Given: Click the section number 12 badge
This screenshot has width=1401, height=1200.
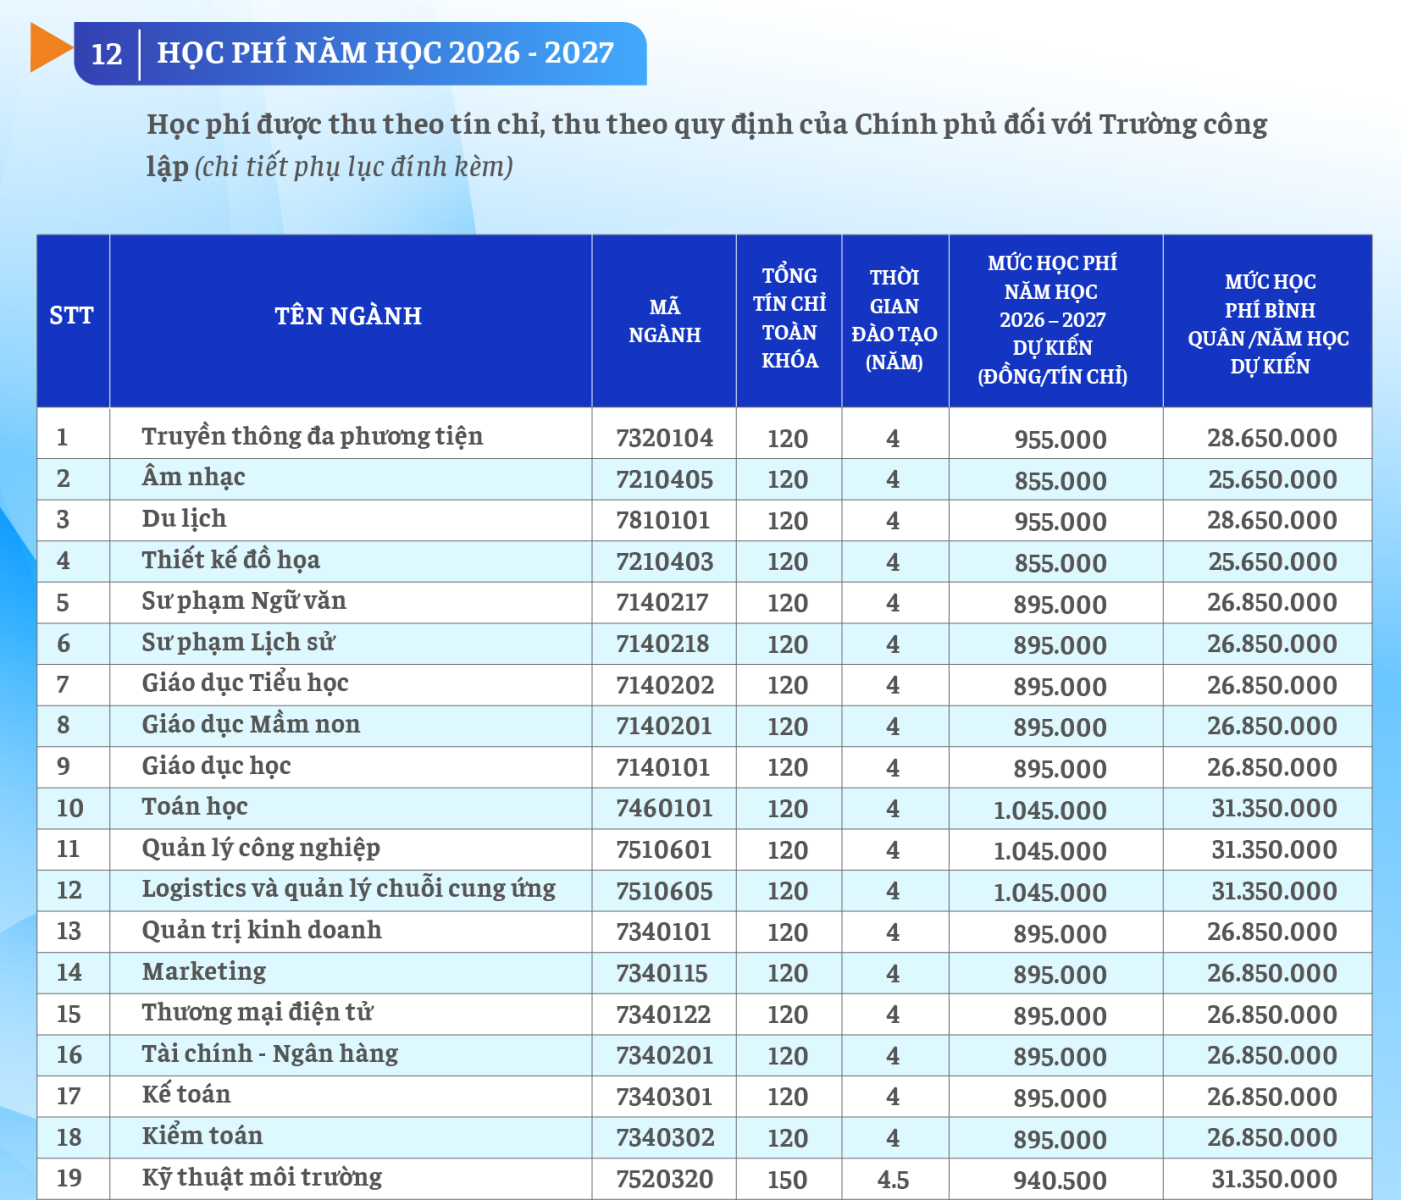Looking at the screenshot, I should (106, 53).
